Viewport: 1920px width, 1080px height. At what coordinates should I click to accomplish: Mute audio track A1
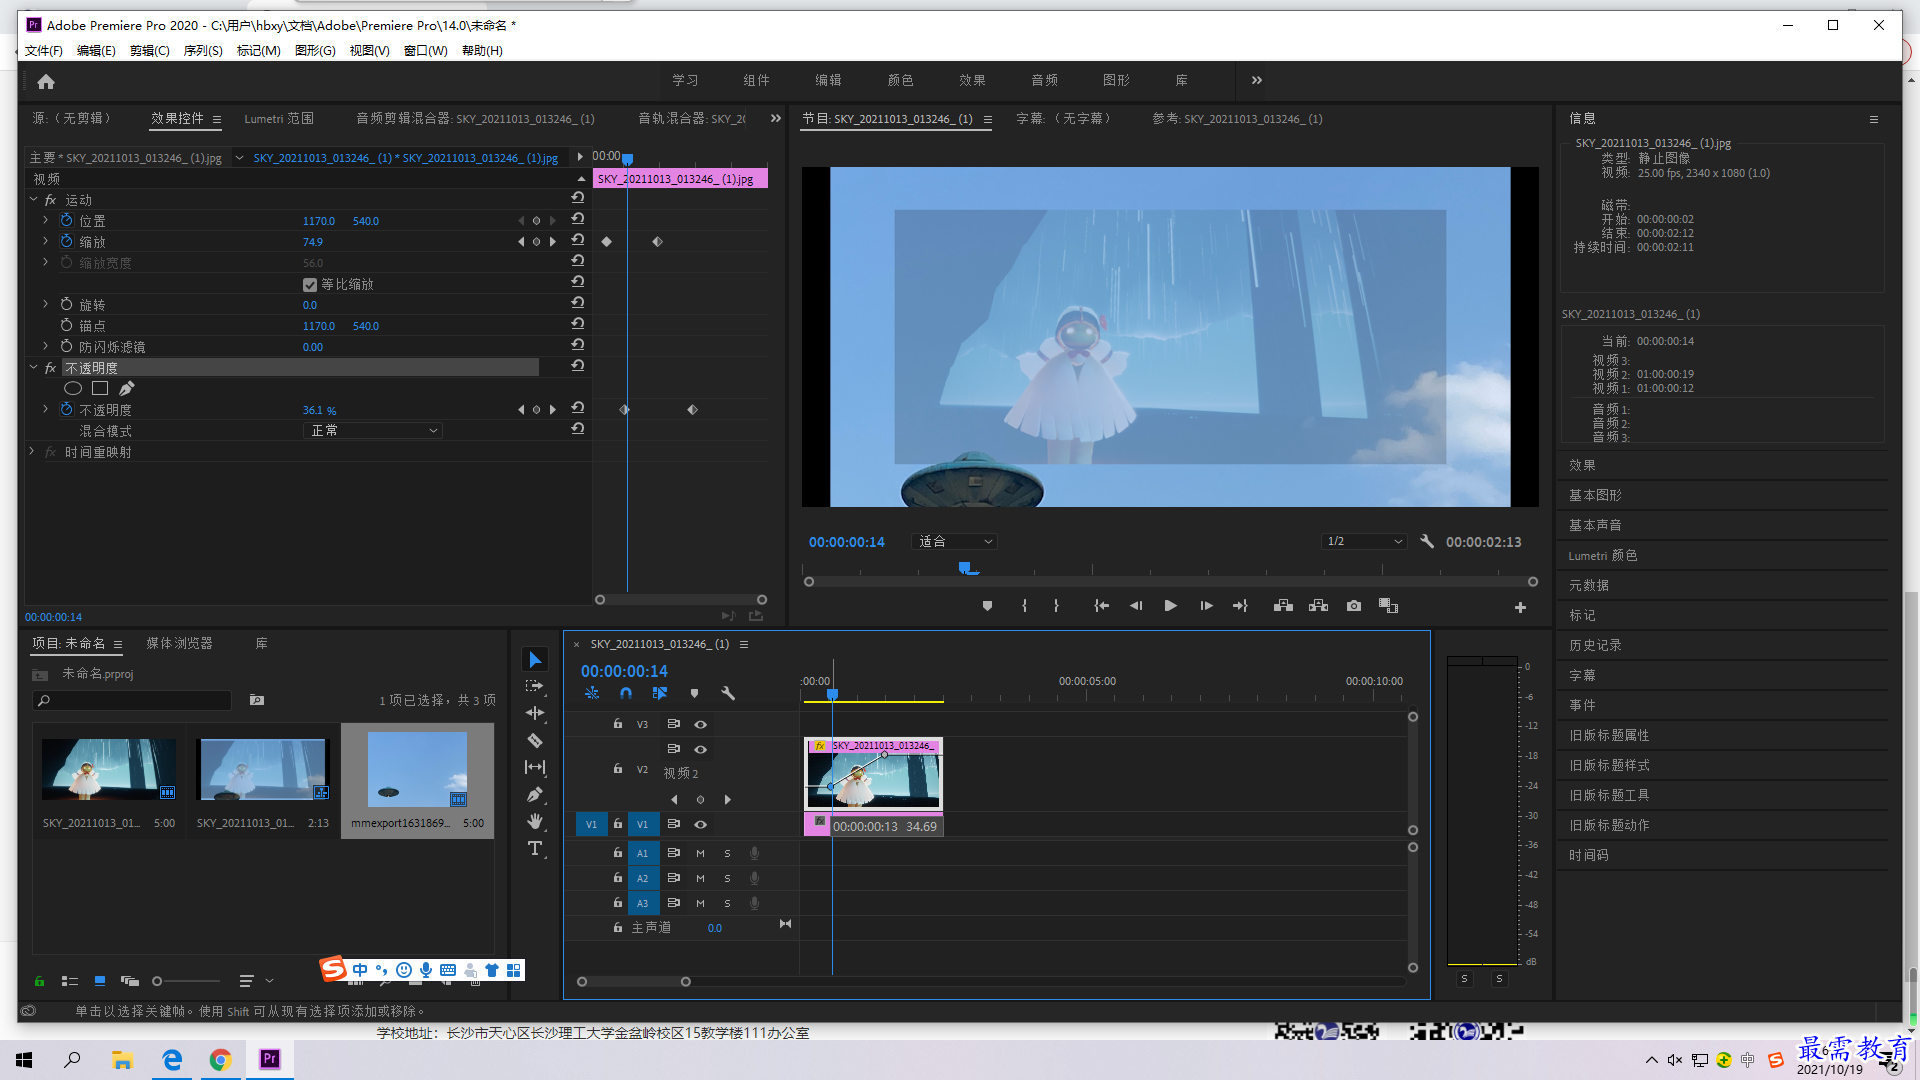[700, 853]
